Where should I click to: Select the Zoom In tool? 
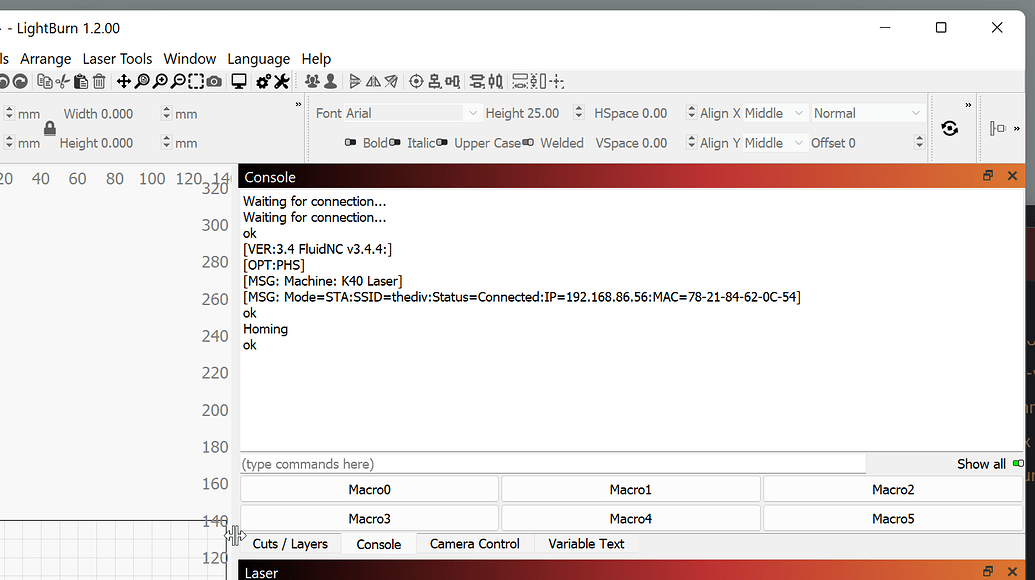click(159, 81)
